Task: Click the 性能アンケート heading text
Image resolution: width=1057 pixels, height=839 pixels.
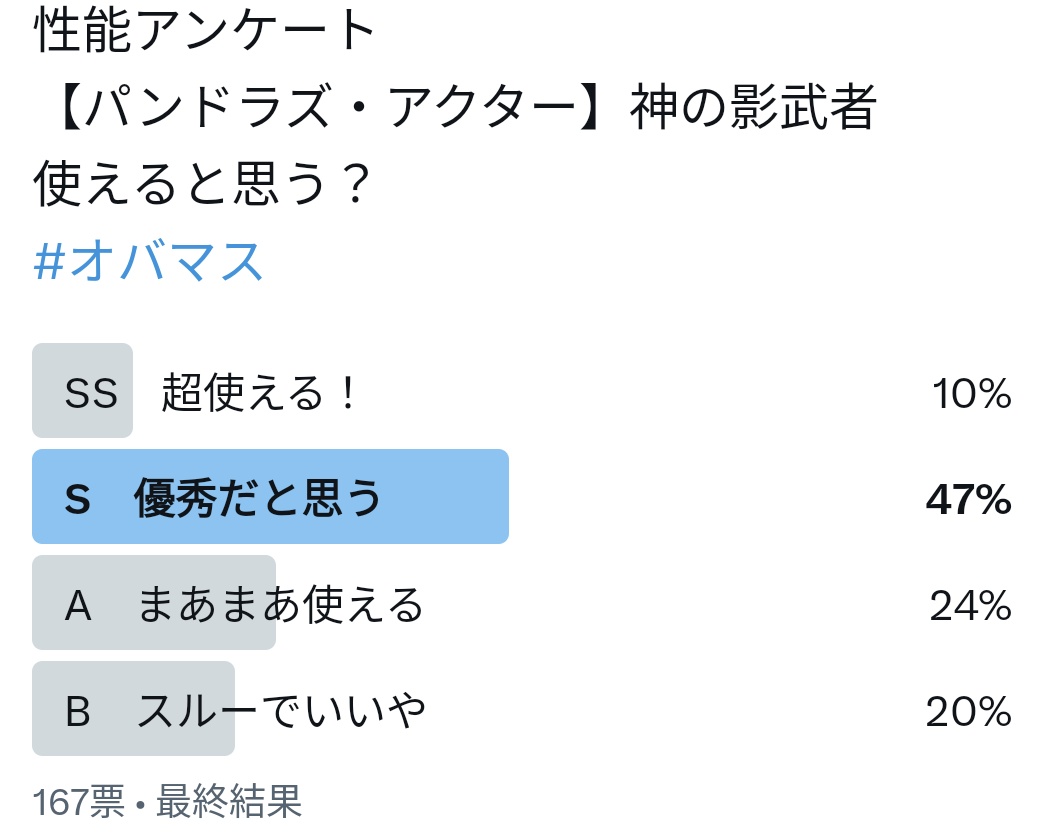Action: pos(205,30)
